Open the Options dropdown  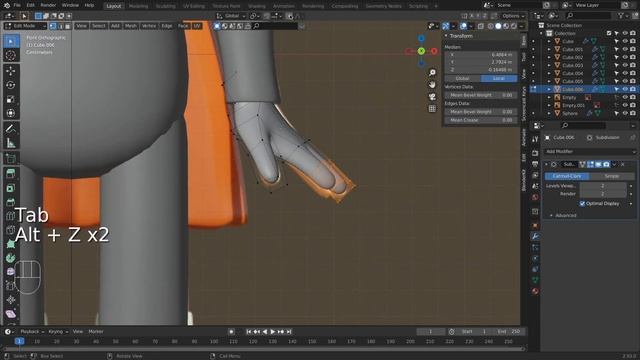tap(513, 16)
